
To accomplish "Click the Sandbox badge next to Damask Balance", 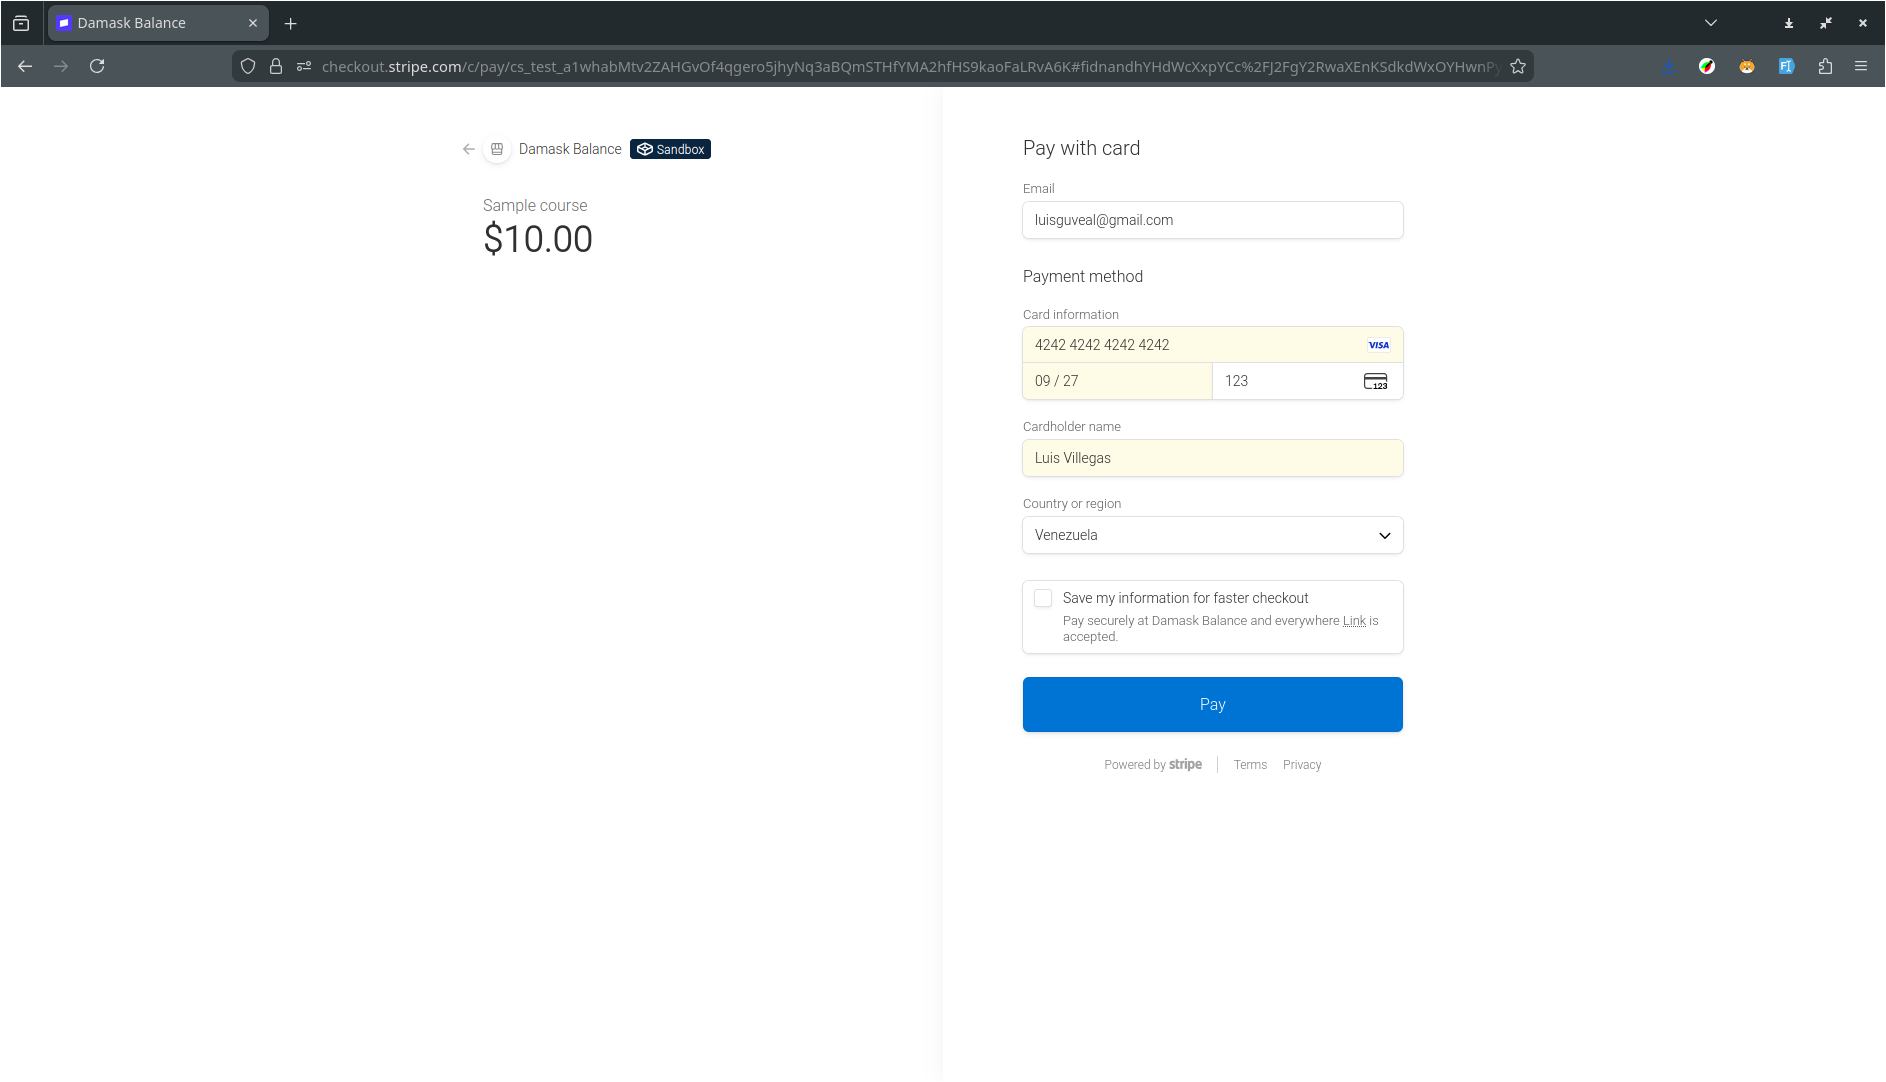I will tap(670, 149).
